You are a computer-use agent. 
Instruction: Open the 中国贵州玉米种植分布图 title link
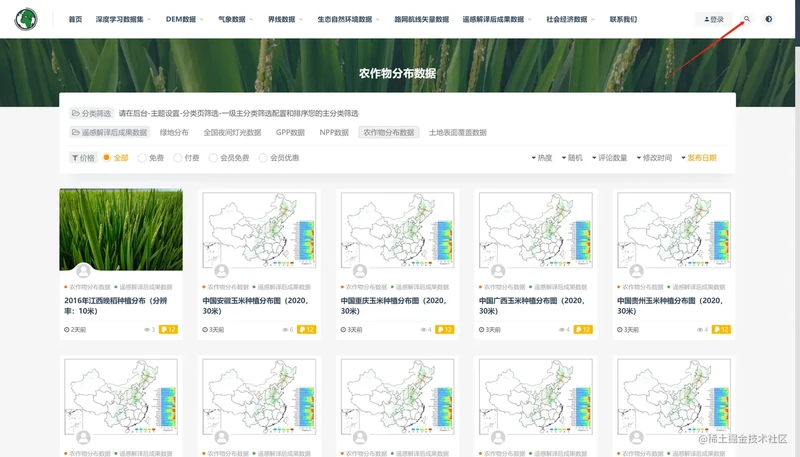[x=670, y=306]
